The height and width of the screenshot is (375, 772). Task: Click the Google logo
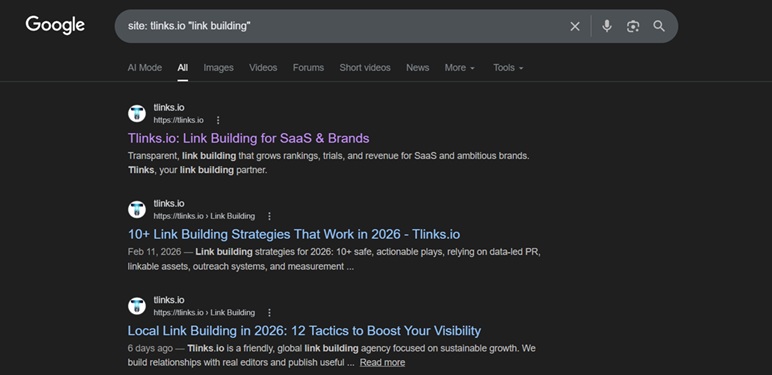[55, 26]
